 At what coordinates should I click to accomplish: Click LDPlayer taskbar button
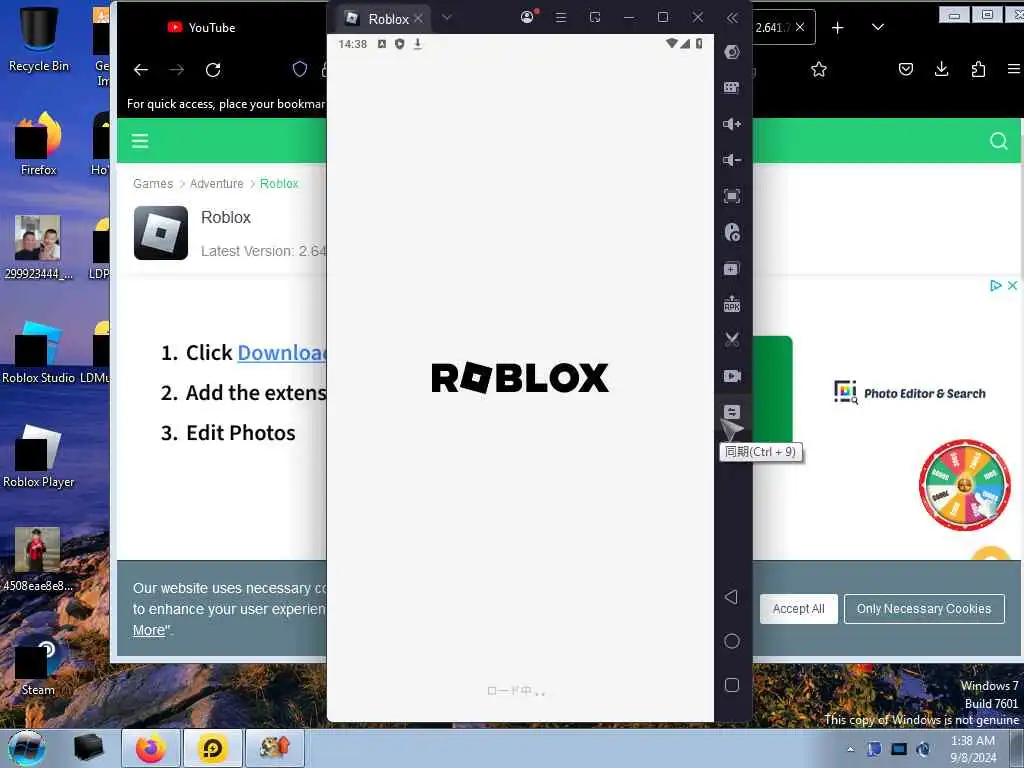click(x=213, y=748)
